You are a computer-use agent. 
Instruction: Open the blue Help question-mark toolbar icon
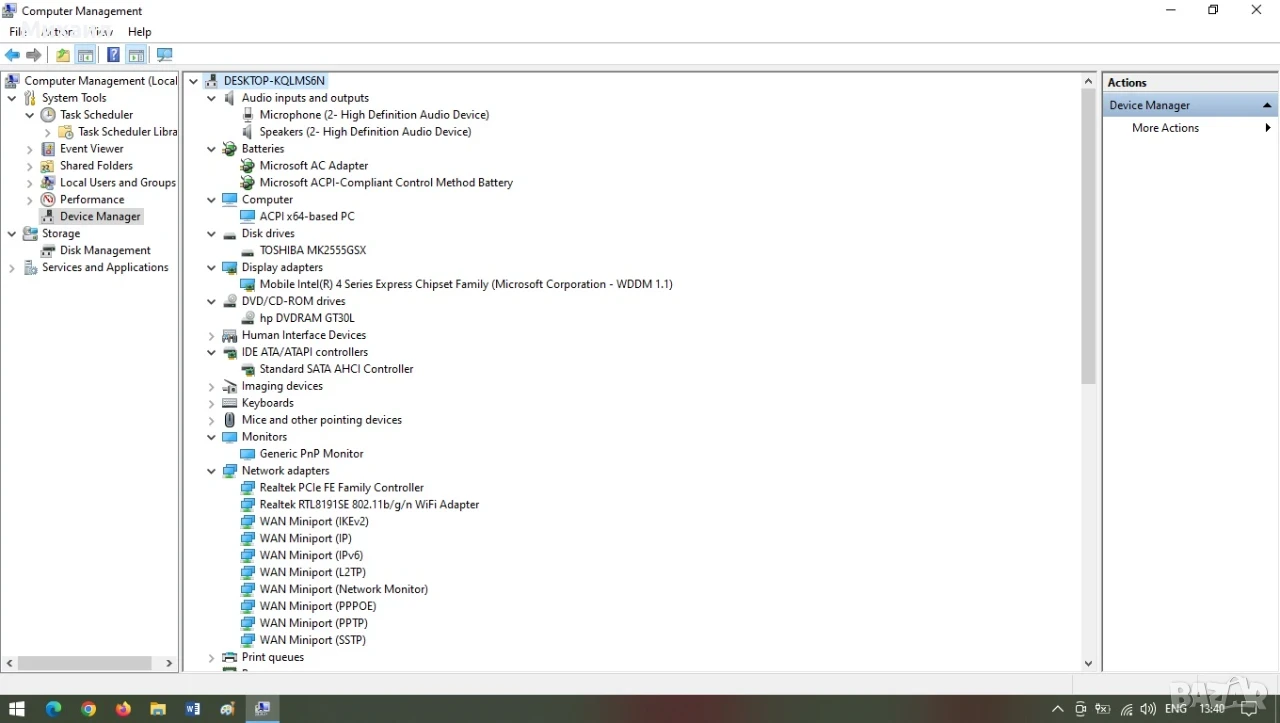(113, 55)
